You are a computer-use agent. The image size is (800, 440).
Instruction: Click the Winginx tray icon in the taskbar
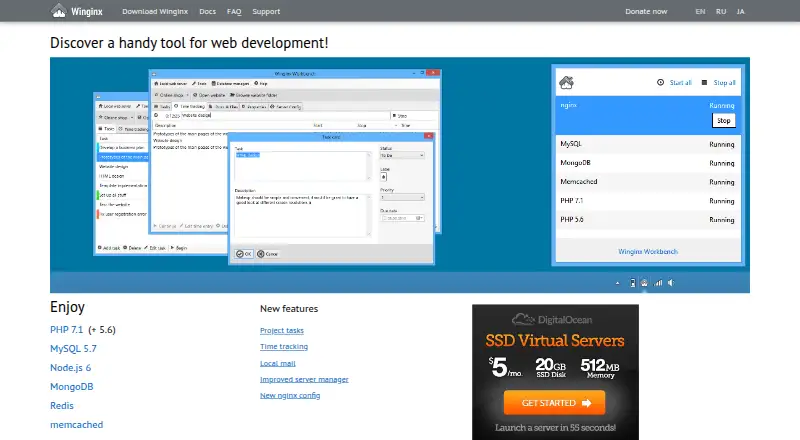coord(644,283)
